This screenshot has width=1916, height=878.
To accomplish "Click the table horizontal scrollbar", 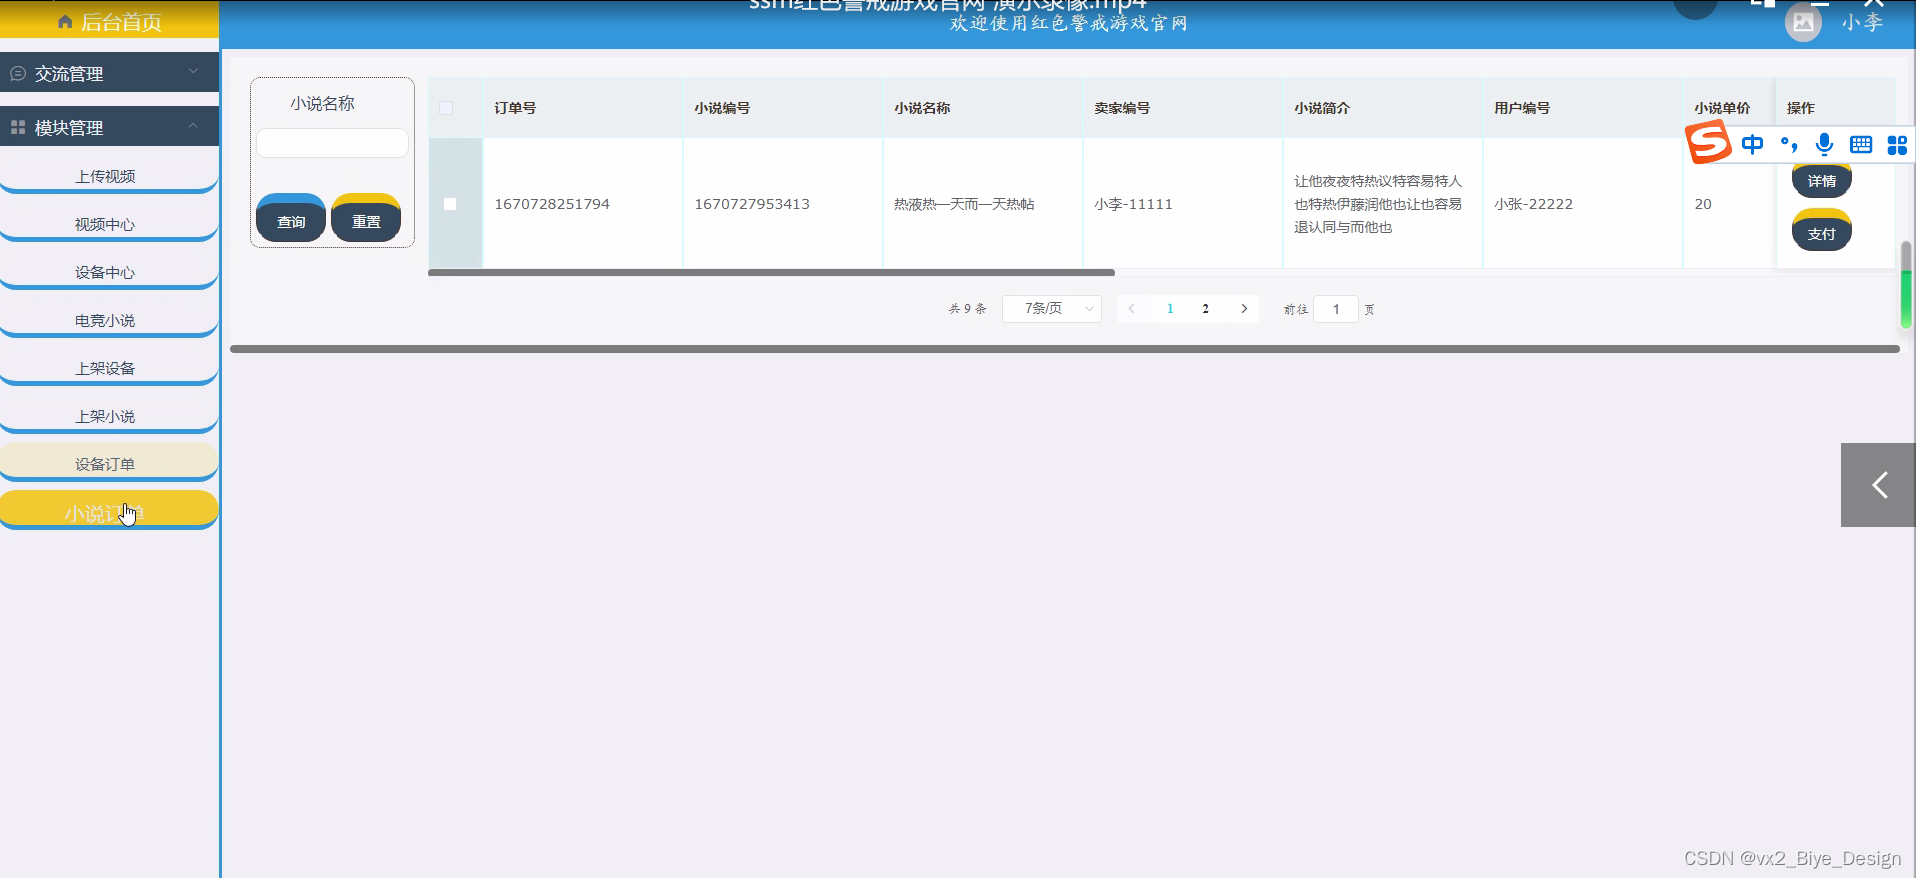I will point(771,272).
